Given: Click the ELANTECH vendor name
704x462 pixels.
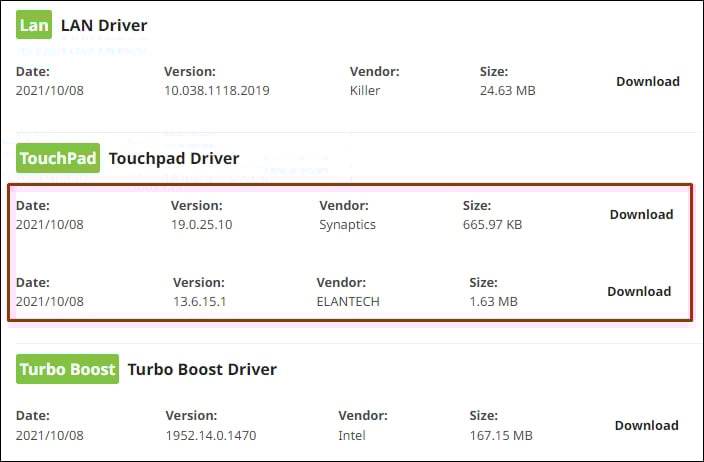Looking at the screenshot, I should click(x=349, y=301).
